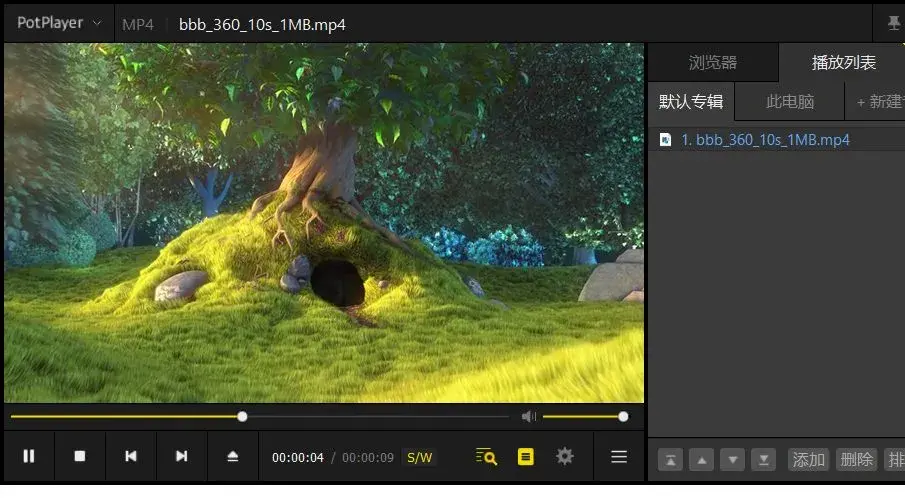Click on the video display area
This screenshot has height=500, width=905.
coord(324,223)
